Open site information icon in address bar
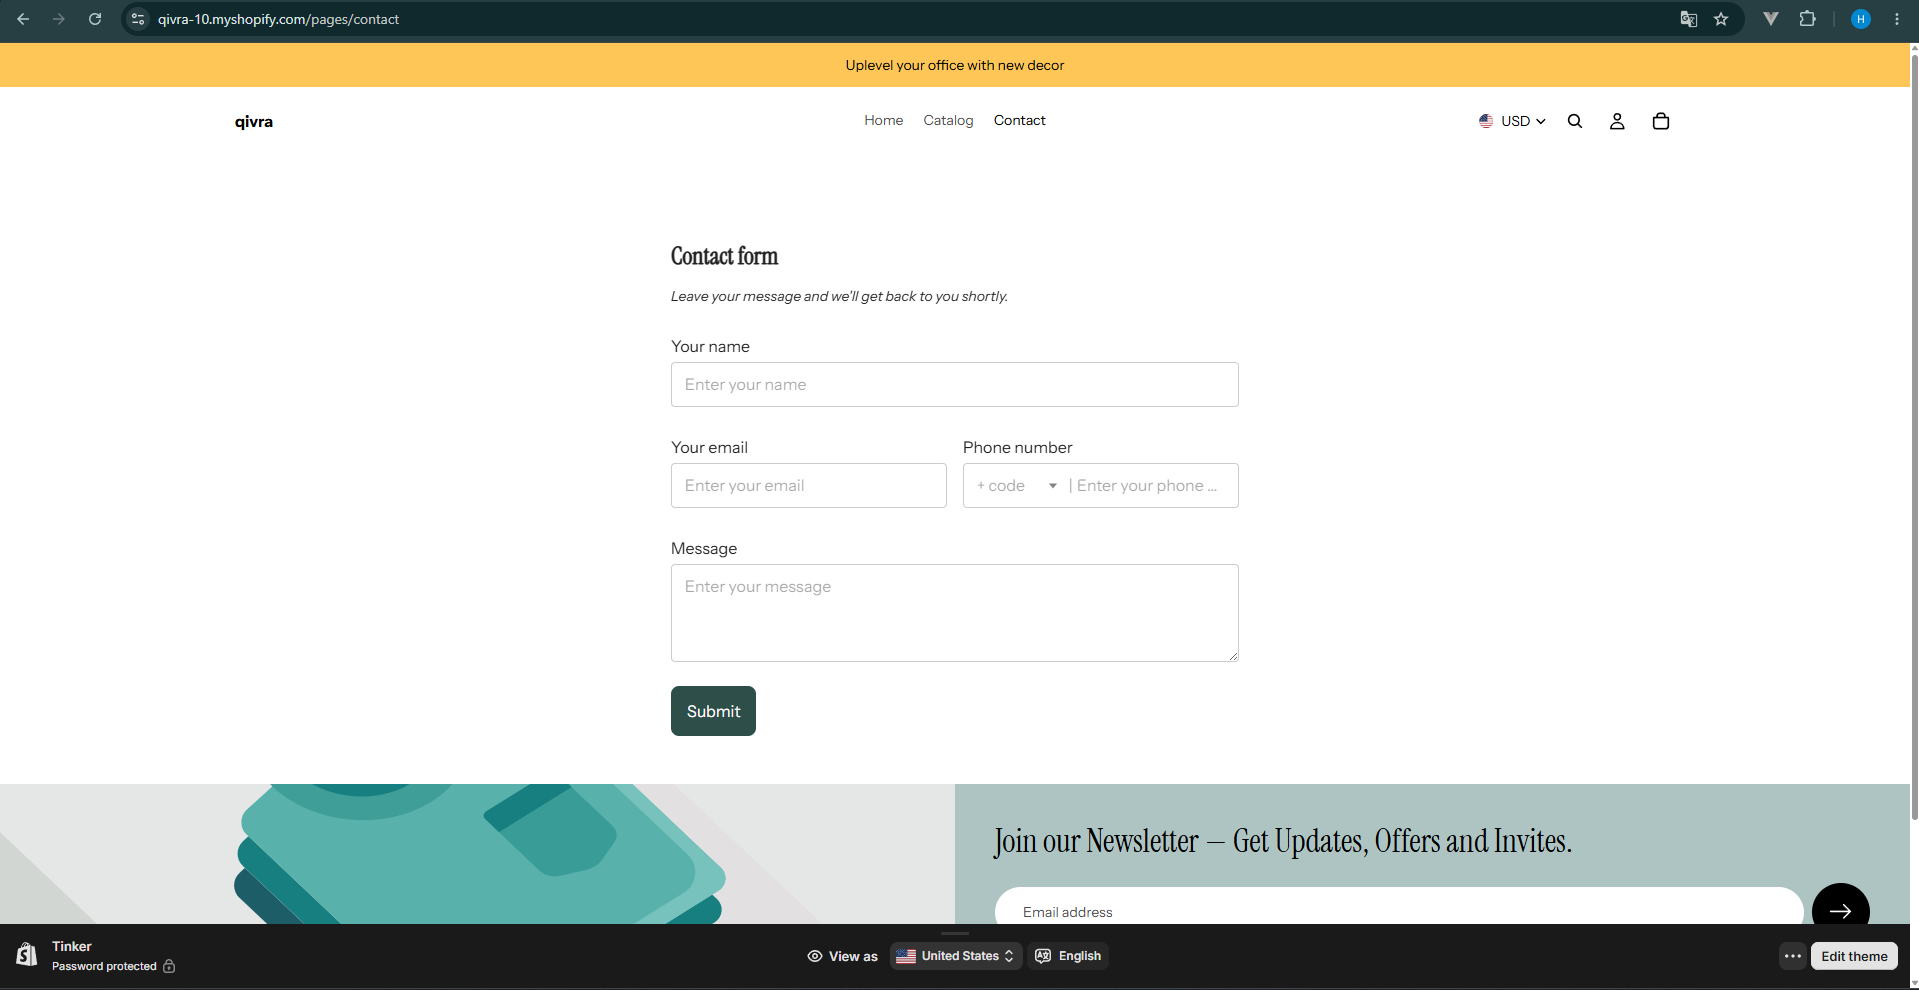Viewport: 1919px width, 990px height. click(x=138, y=19)
